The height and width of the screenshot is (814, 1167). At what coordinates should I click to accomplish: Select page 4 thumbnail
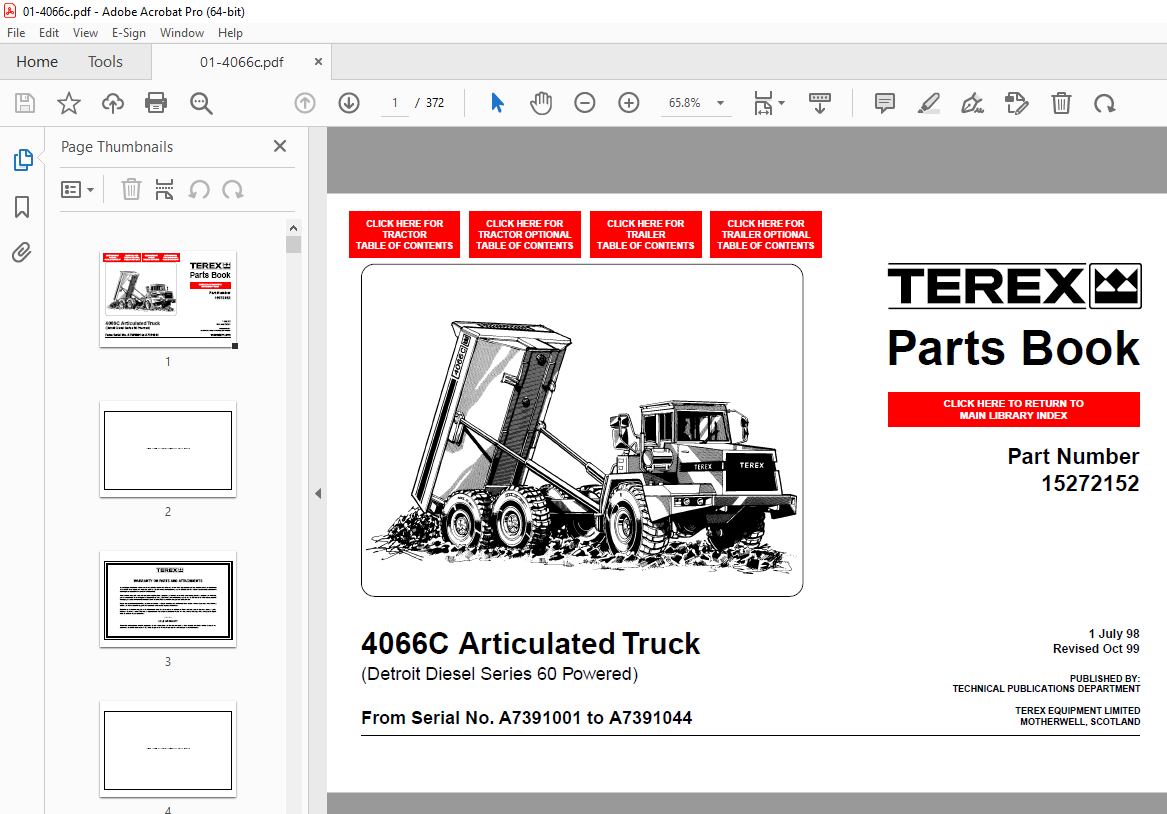168,749
